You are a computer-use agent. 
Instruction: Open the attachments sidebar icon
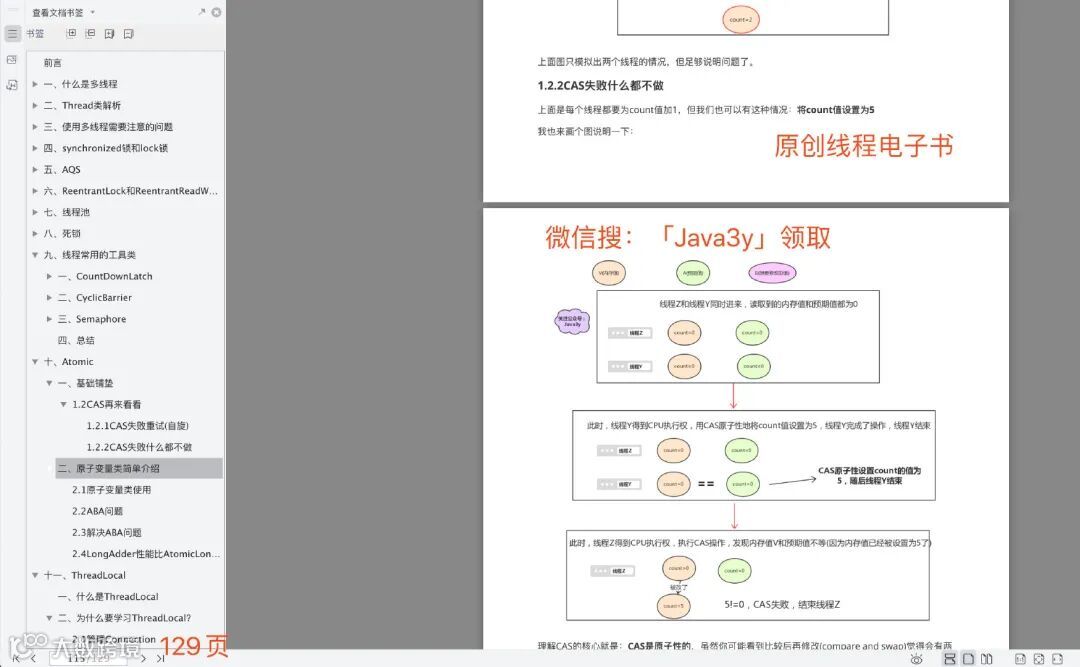(x=12, y=85)
